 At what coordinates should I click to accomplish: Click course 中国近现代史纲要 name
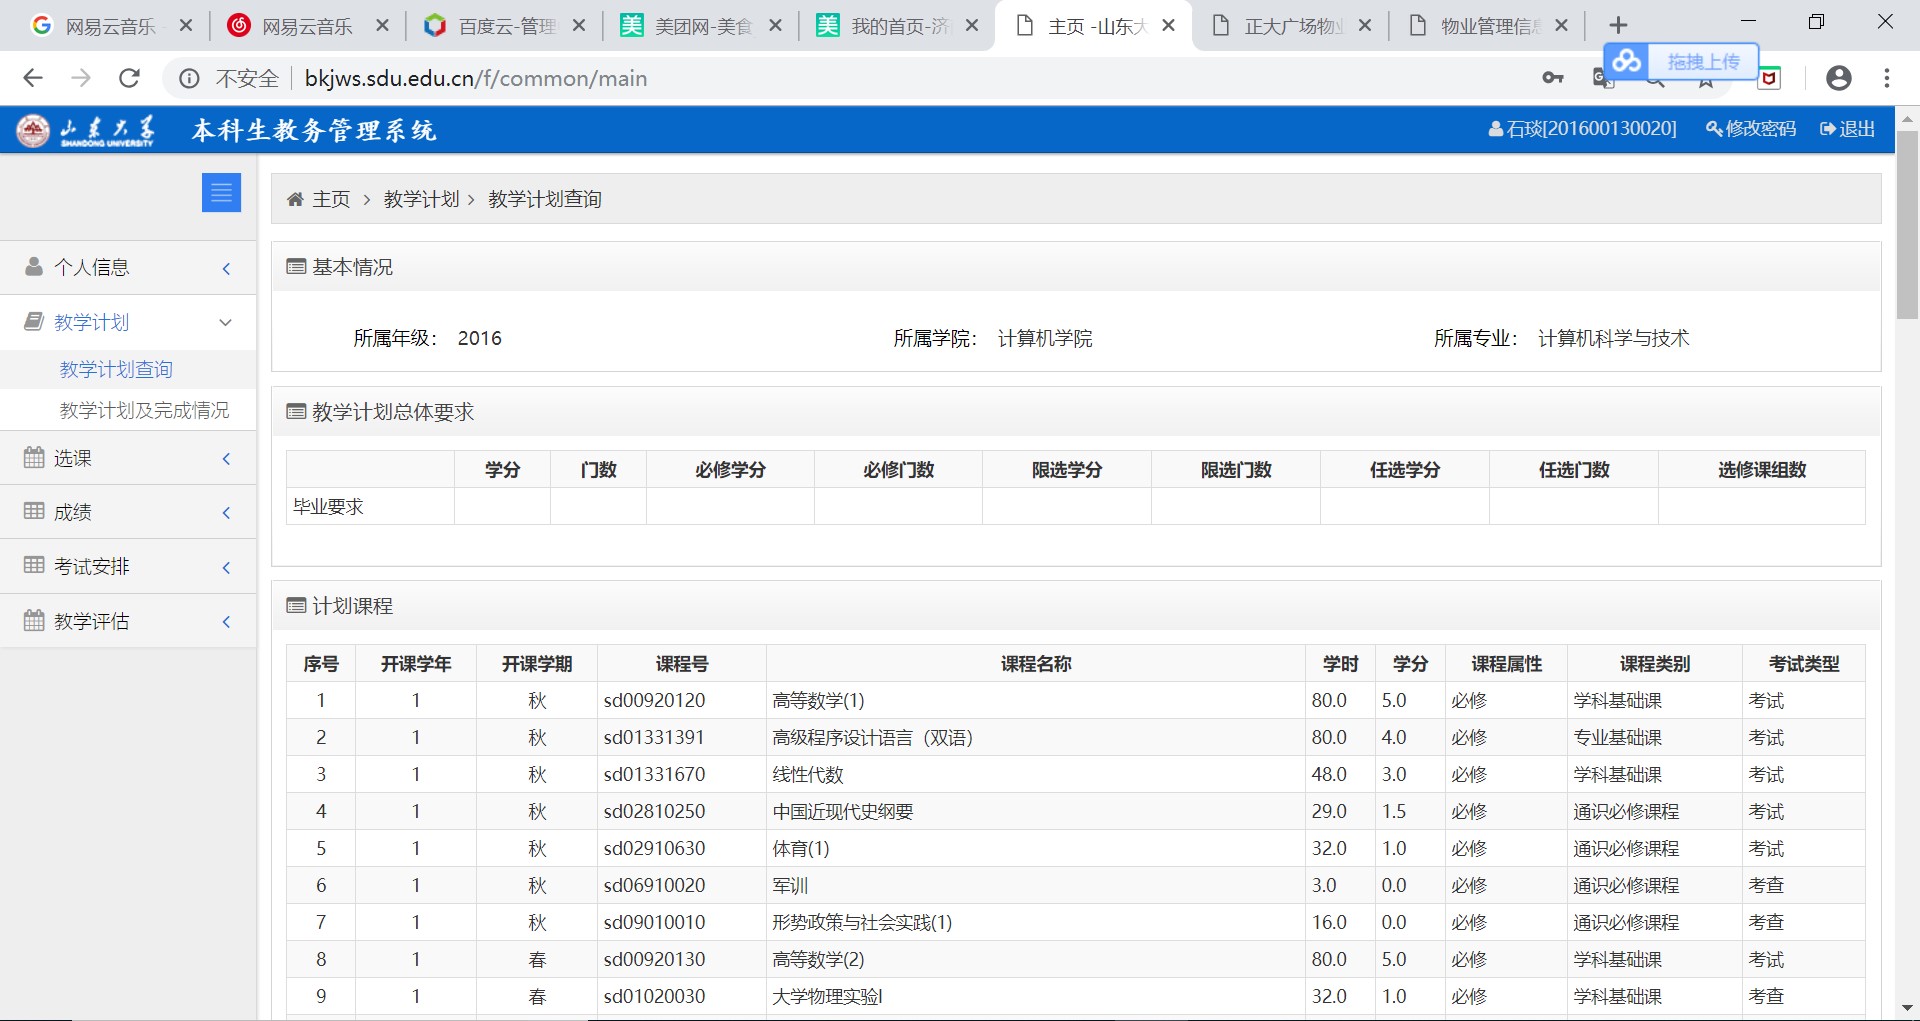843,811
